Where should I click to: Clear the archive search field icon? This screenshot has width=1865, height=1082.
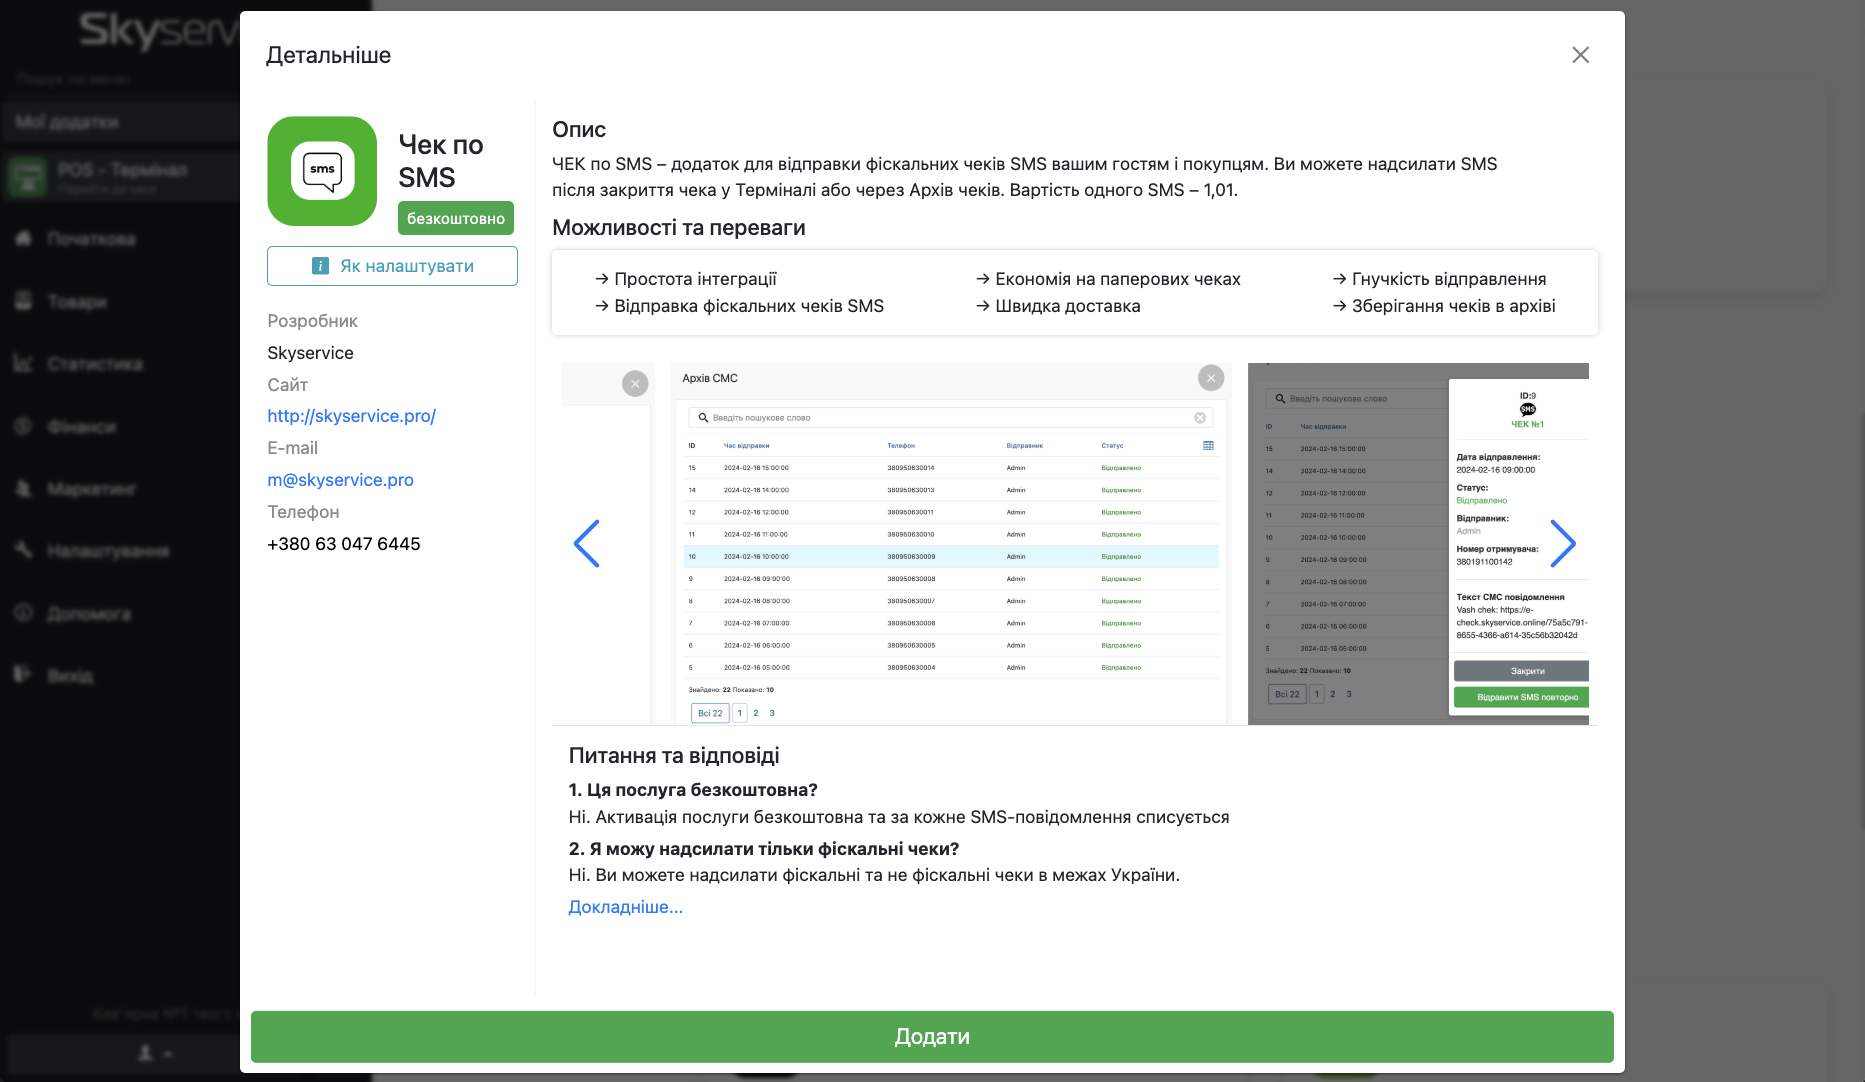tap(1200, 418)
